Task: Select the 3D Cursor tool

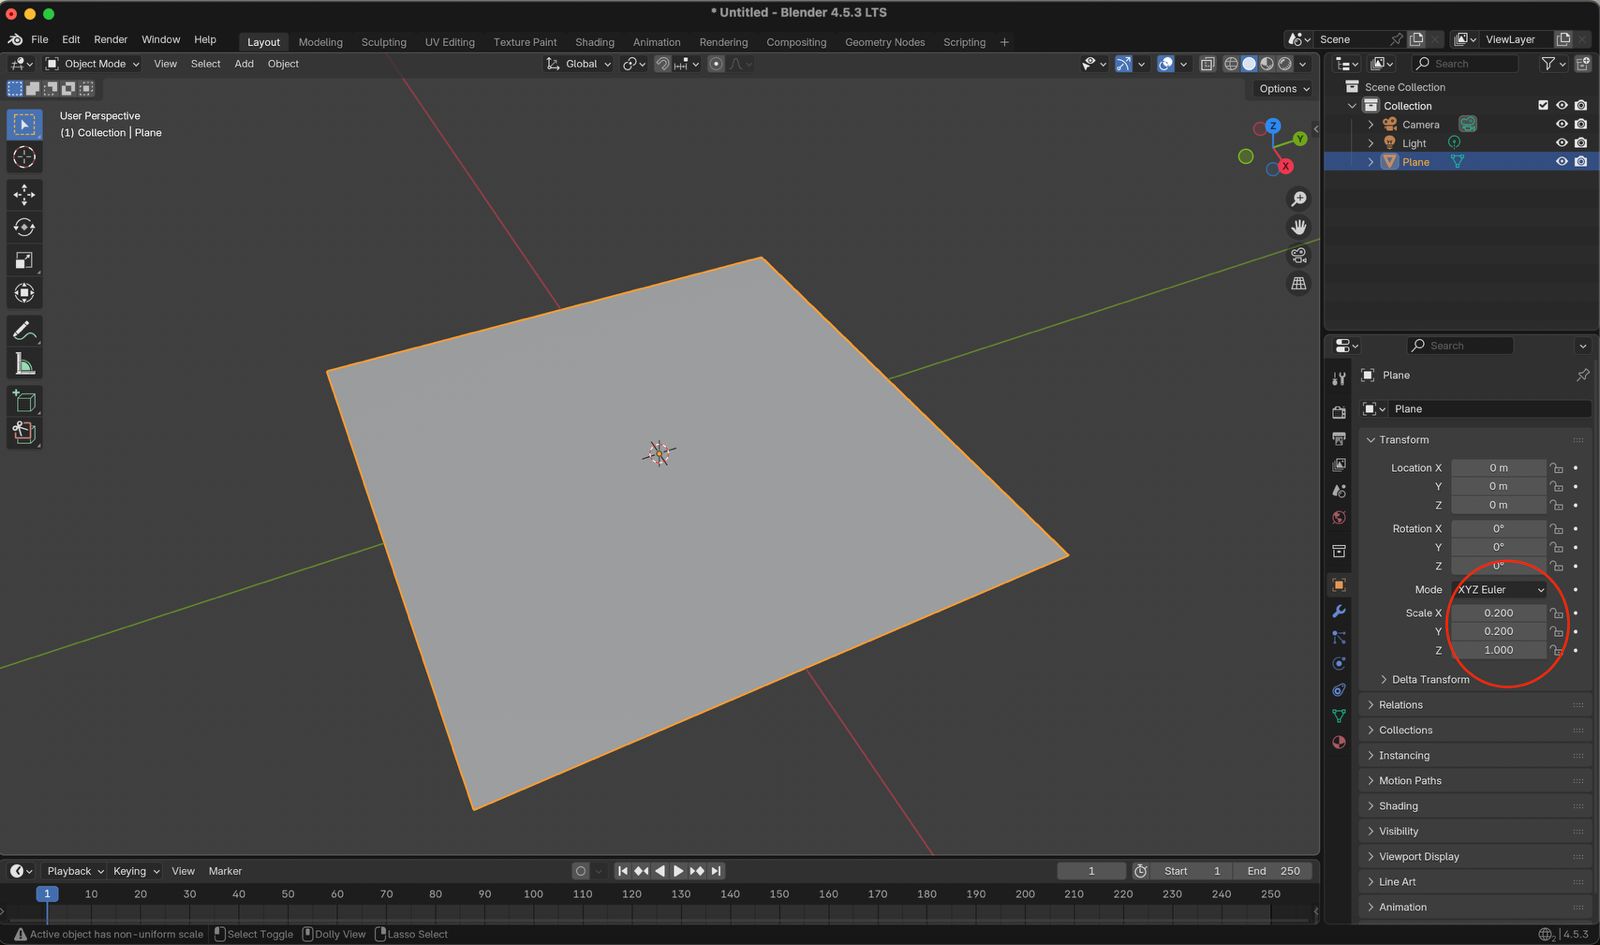Action: click(x=24, y=157)
